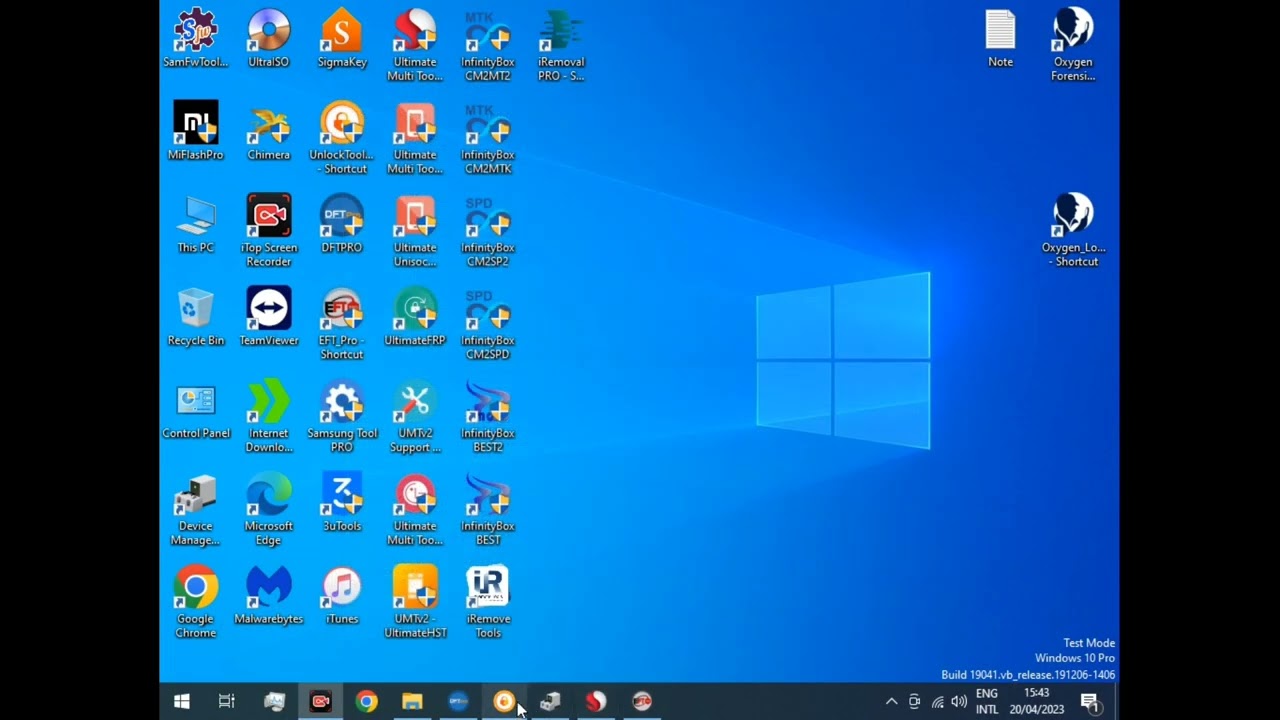Open the SigmaKey desktop icon
This screenshot has height=720, width=1280.
342,38
